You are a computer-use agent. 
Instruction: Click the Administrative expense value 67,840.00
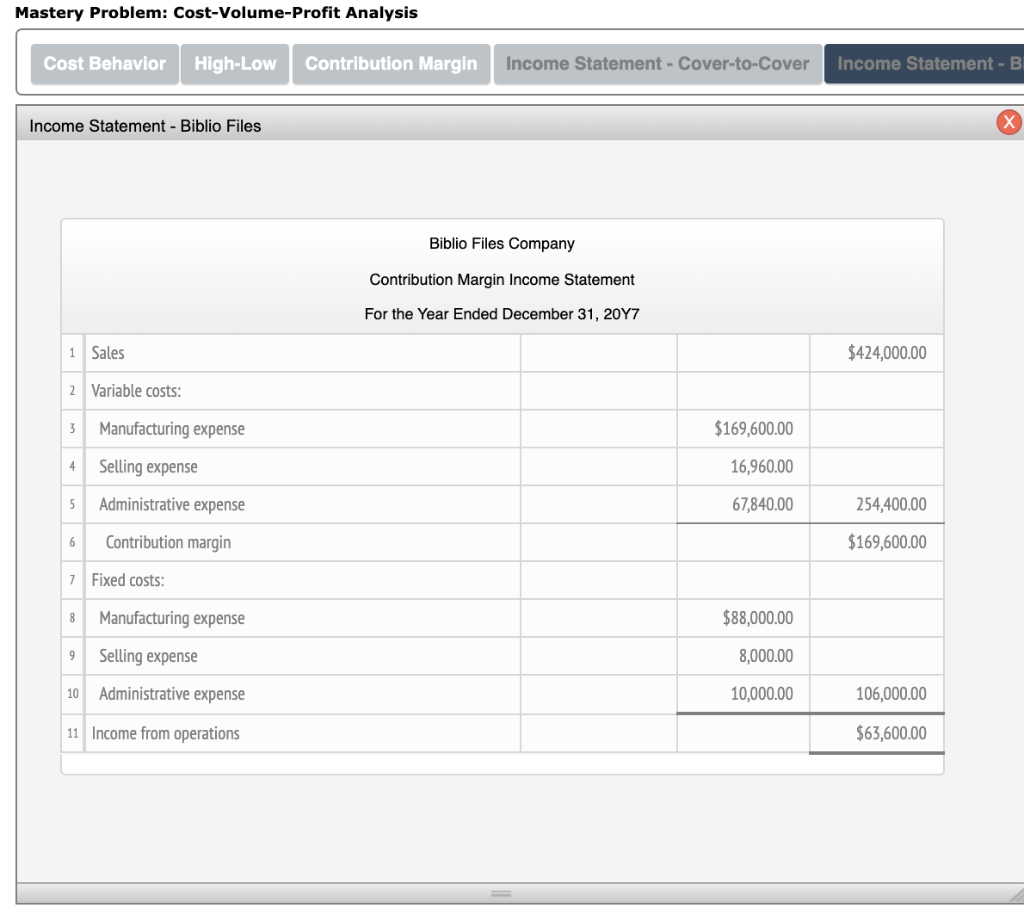[743, 504]
